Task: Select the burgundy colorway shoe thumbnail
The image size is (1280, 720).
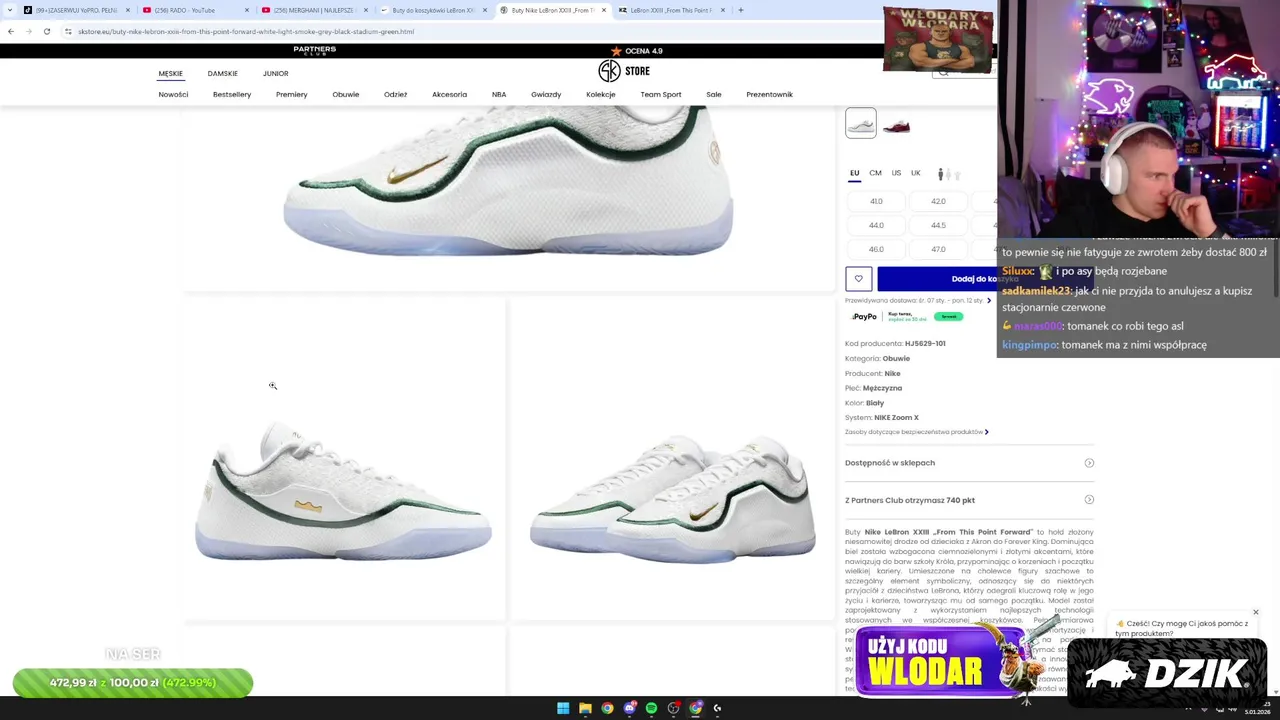Action: pos(897,126)
